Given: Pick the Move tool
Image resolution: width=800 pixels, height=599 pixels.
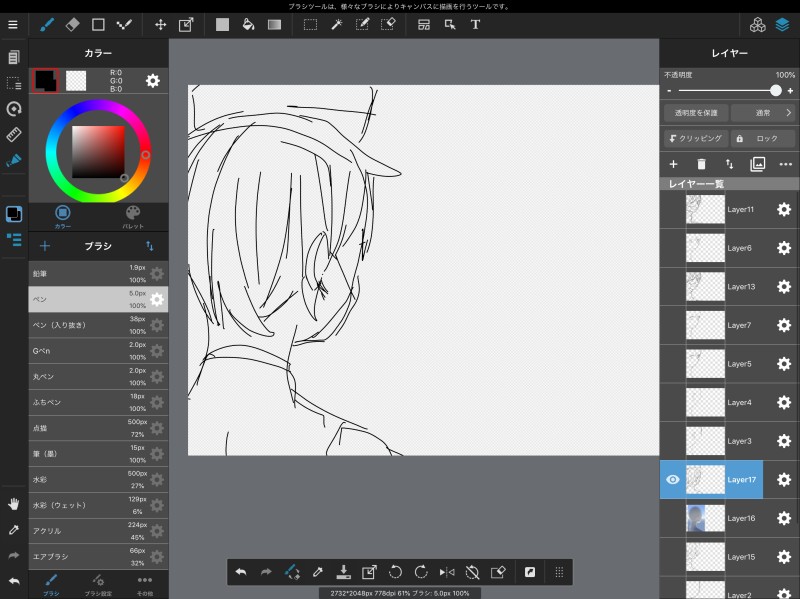Looking at the screenshot, I should click(160, 25).
